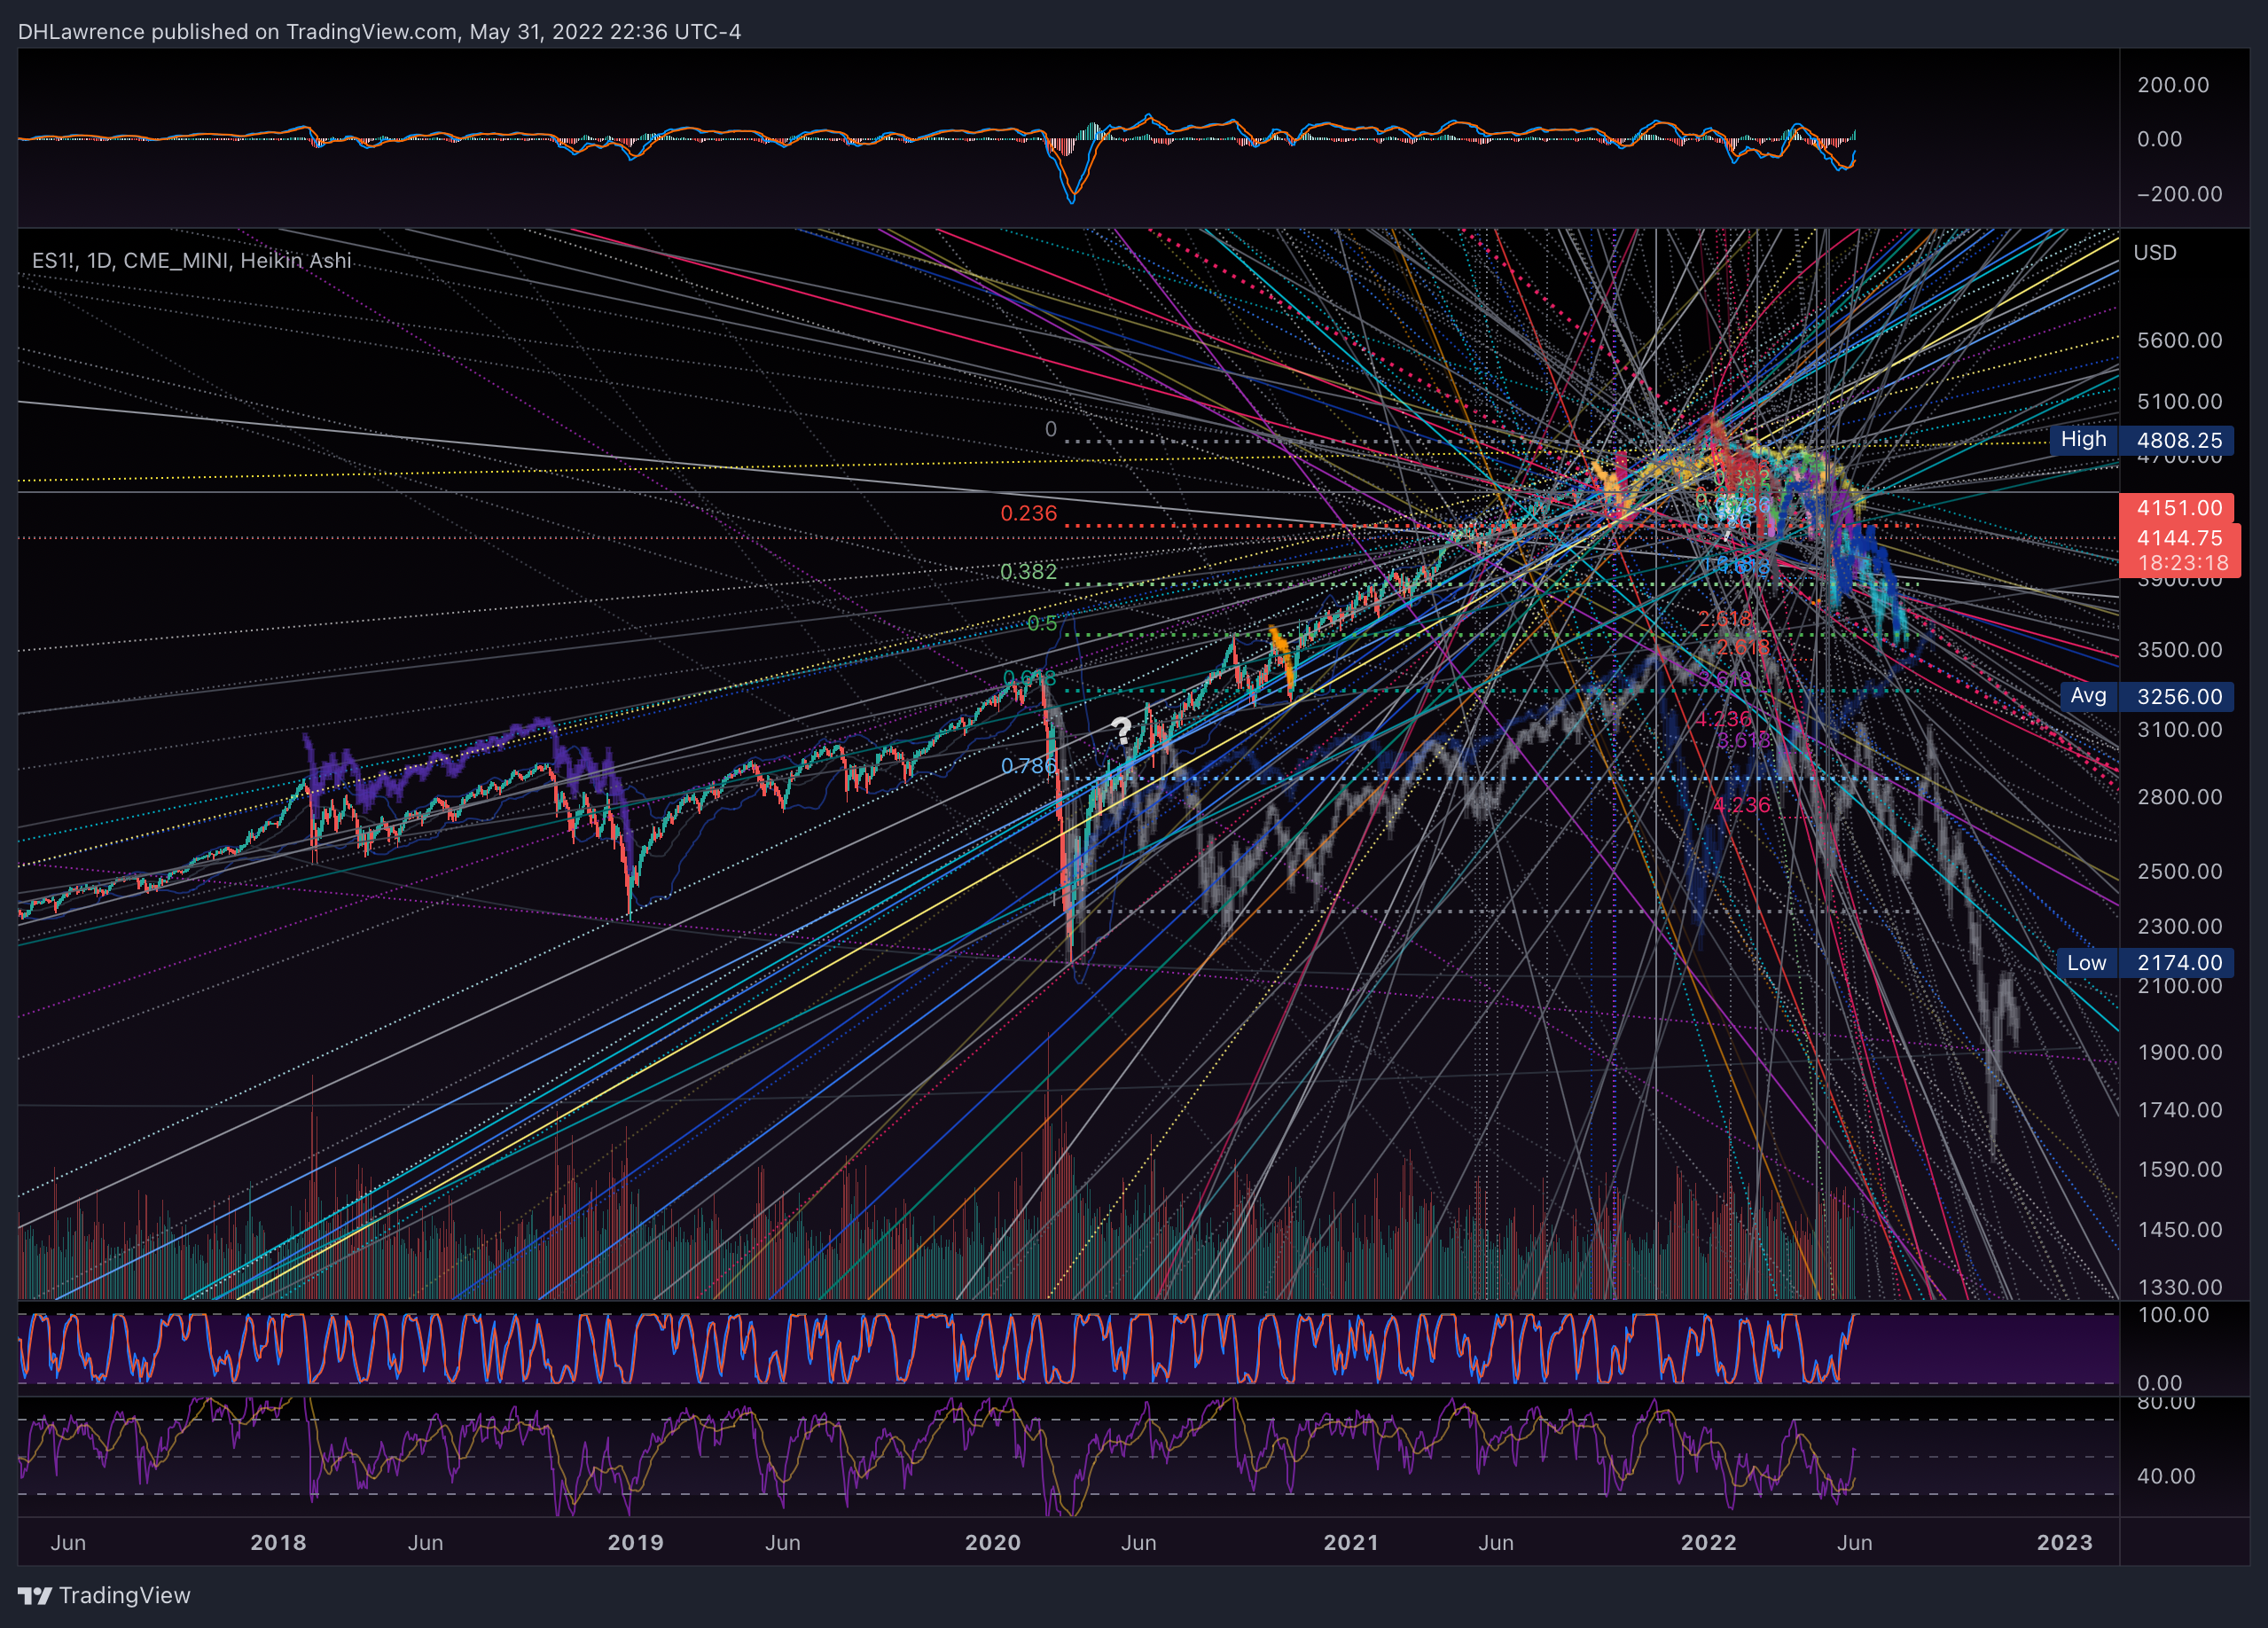Click the 1740.00 price axis label
This screenshot has height=1628, width=2268.
click(2179, 1110)
